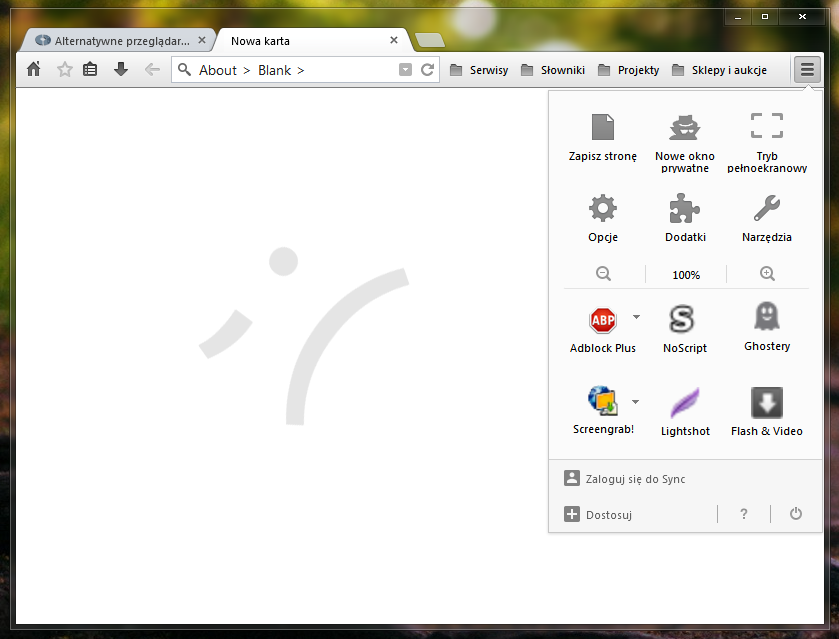Minimize the browser window
839x639 pixels.
[x=738, y=17]
